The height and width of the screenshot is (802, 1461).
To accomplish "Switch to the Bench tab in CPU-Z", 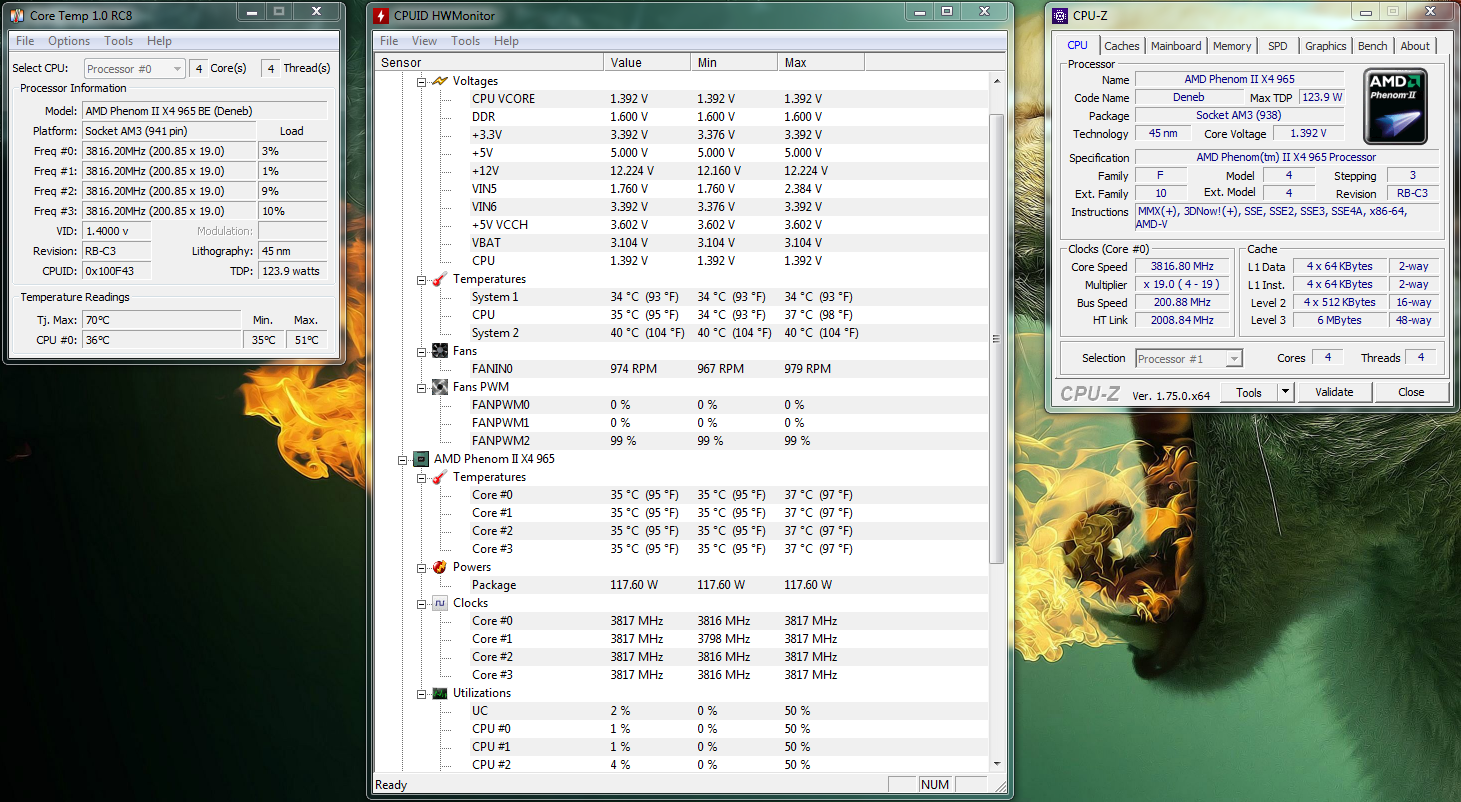I will [1373, 46].
